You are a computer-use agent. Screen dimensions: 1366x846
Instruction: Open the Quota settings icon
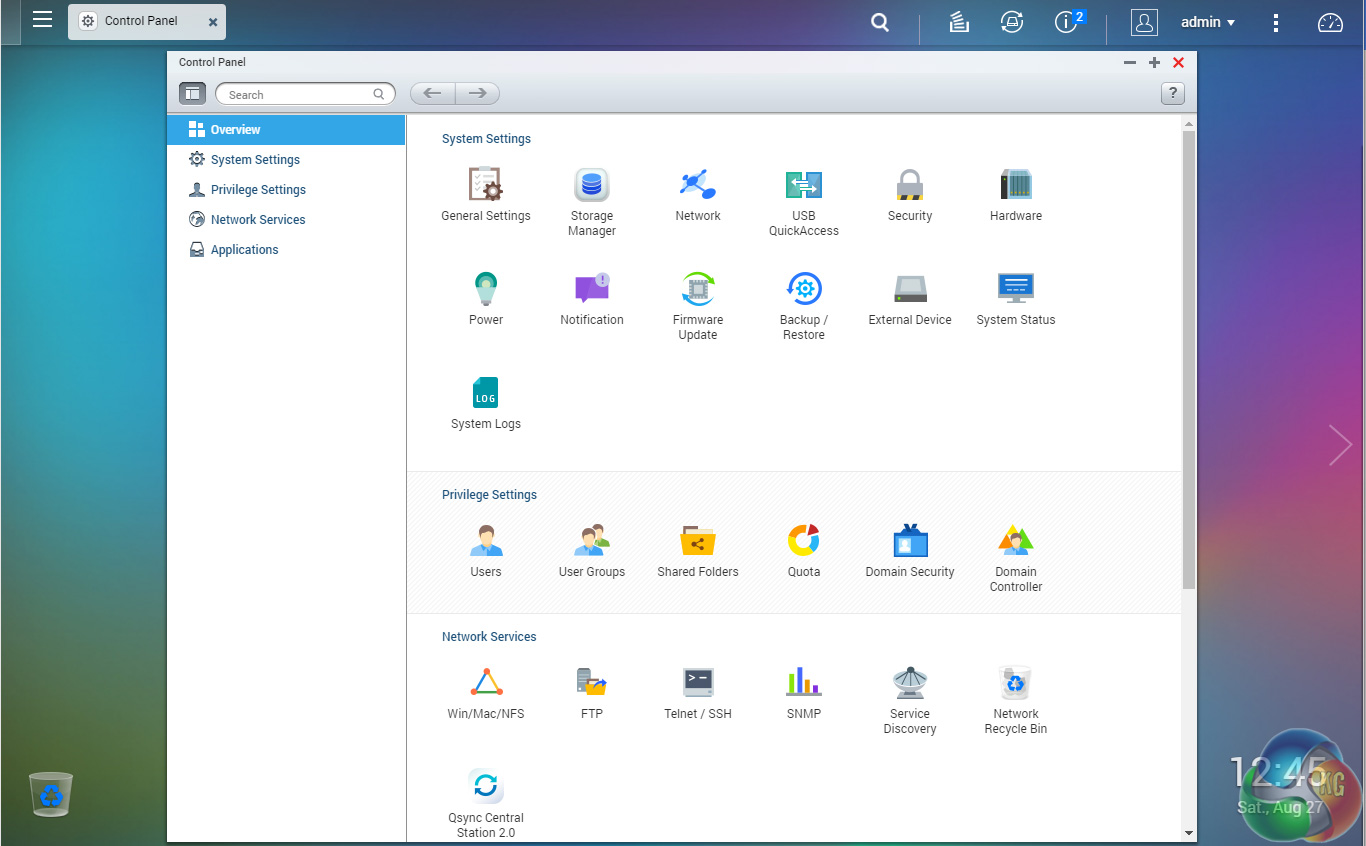[803, 542]
